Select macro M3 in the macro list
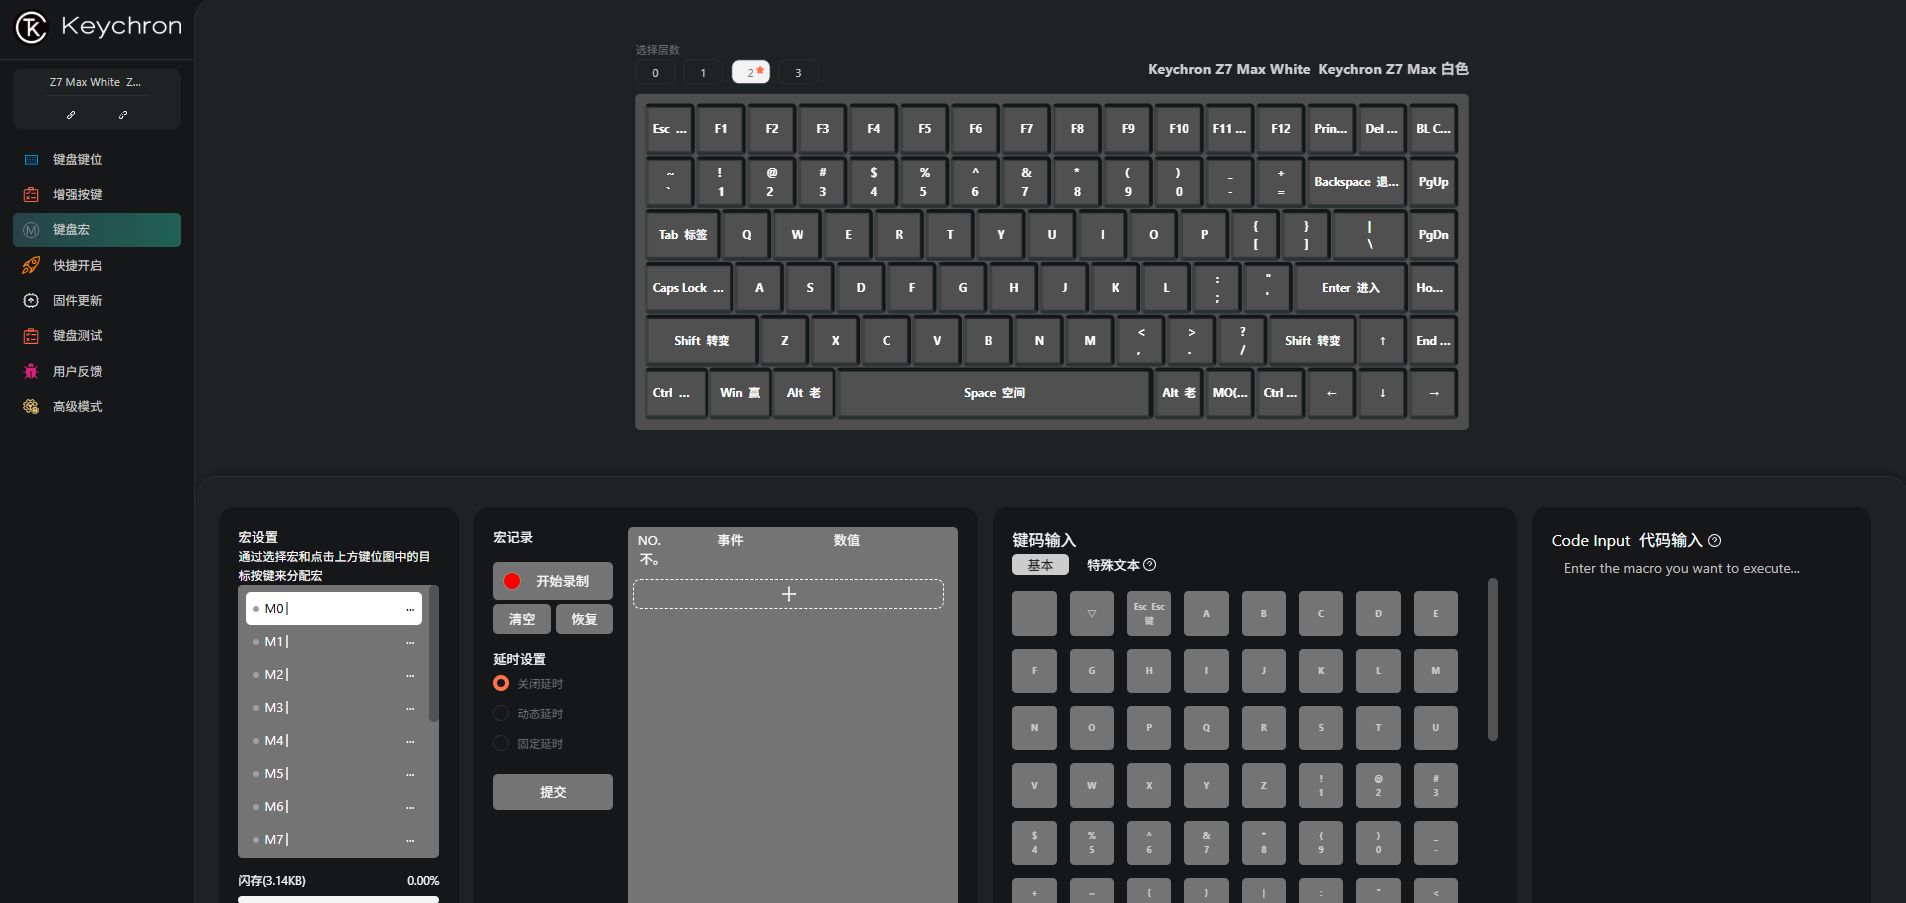The image size is (1906, 903). click(334, 708)
